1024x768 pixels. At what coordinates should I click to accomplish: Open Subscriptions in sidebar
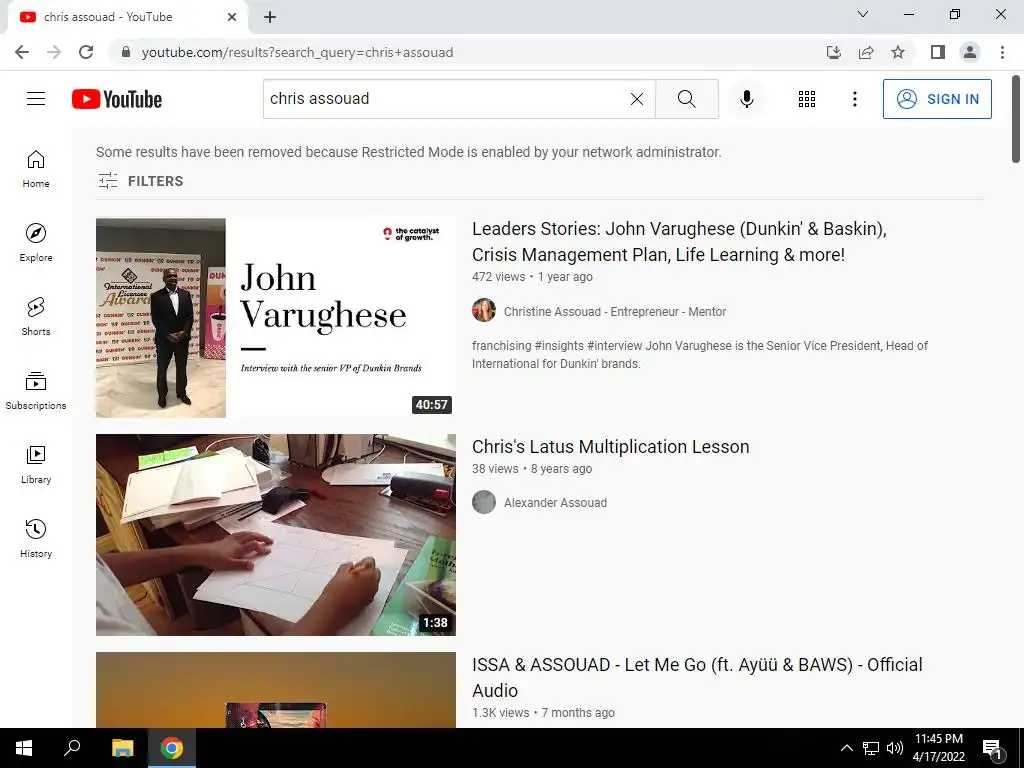(x=36, y=391)
